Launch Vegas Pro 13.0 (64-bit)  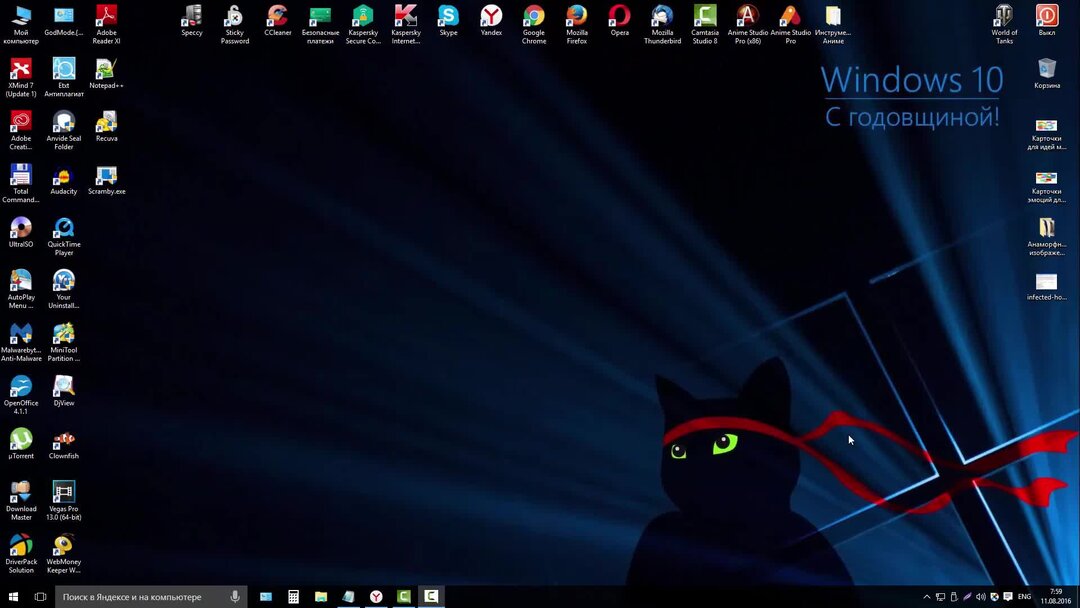coord(63,501)
